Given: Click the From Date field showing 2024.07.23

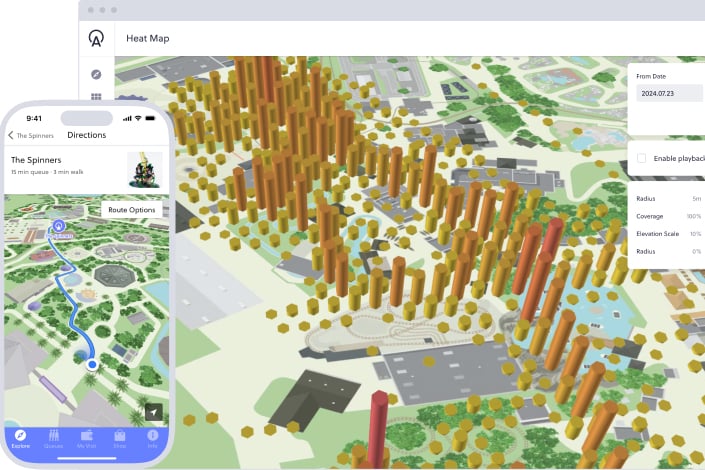Looking at the screenshot, I should (x=670, y=93).
